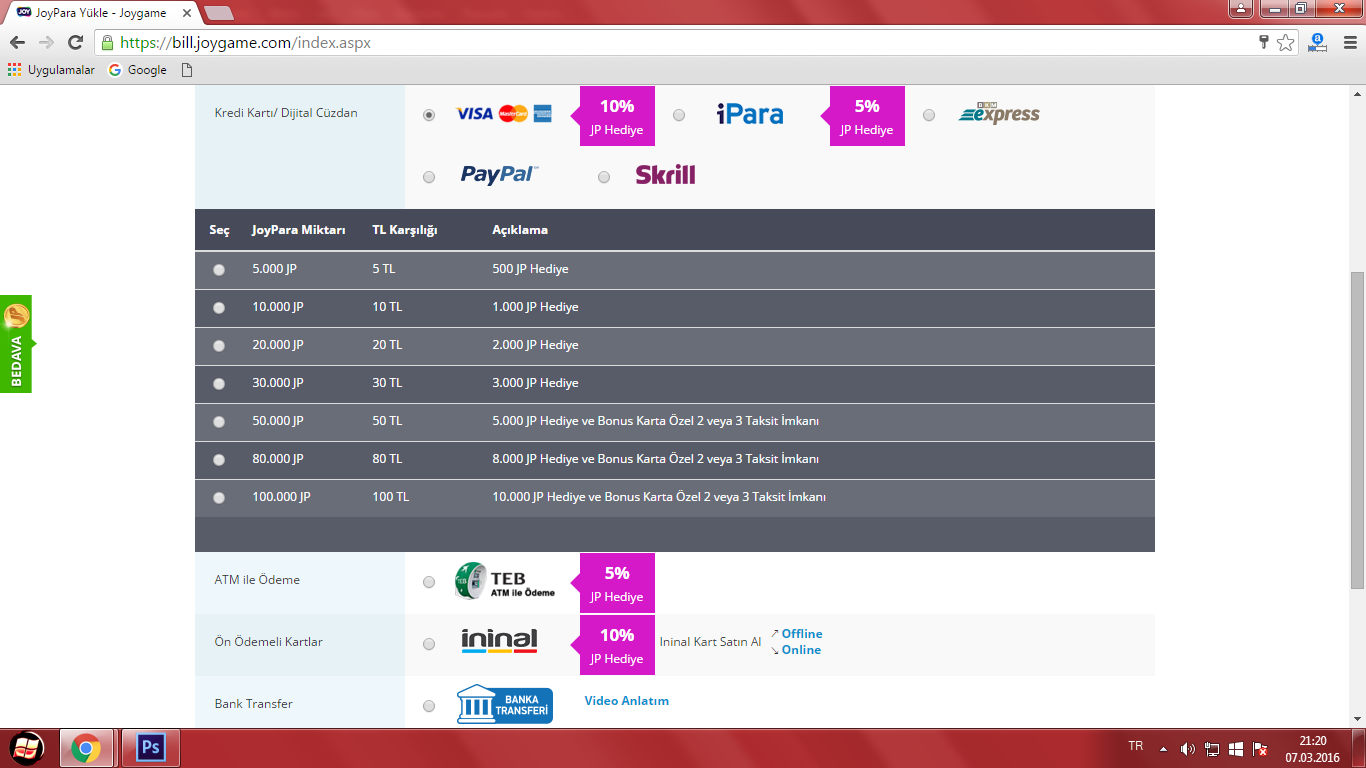Click the TL Karşılığı column header

click(x=405, y=230)
